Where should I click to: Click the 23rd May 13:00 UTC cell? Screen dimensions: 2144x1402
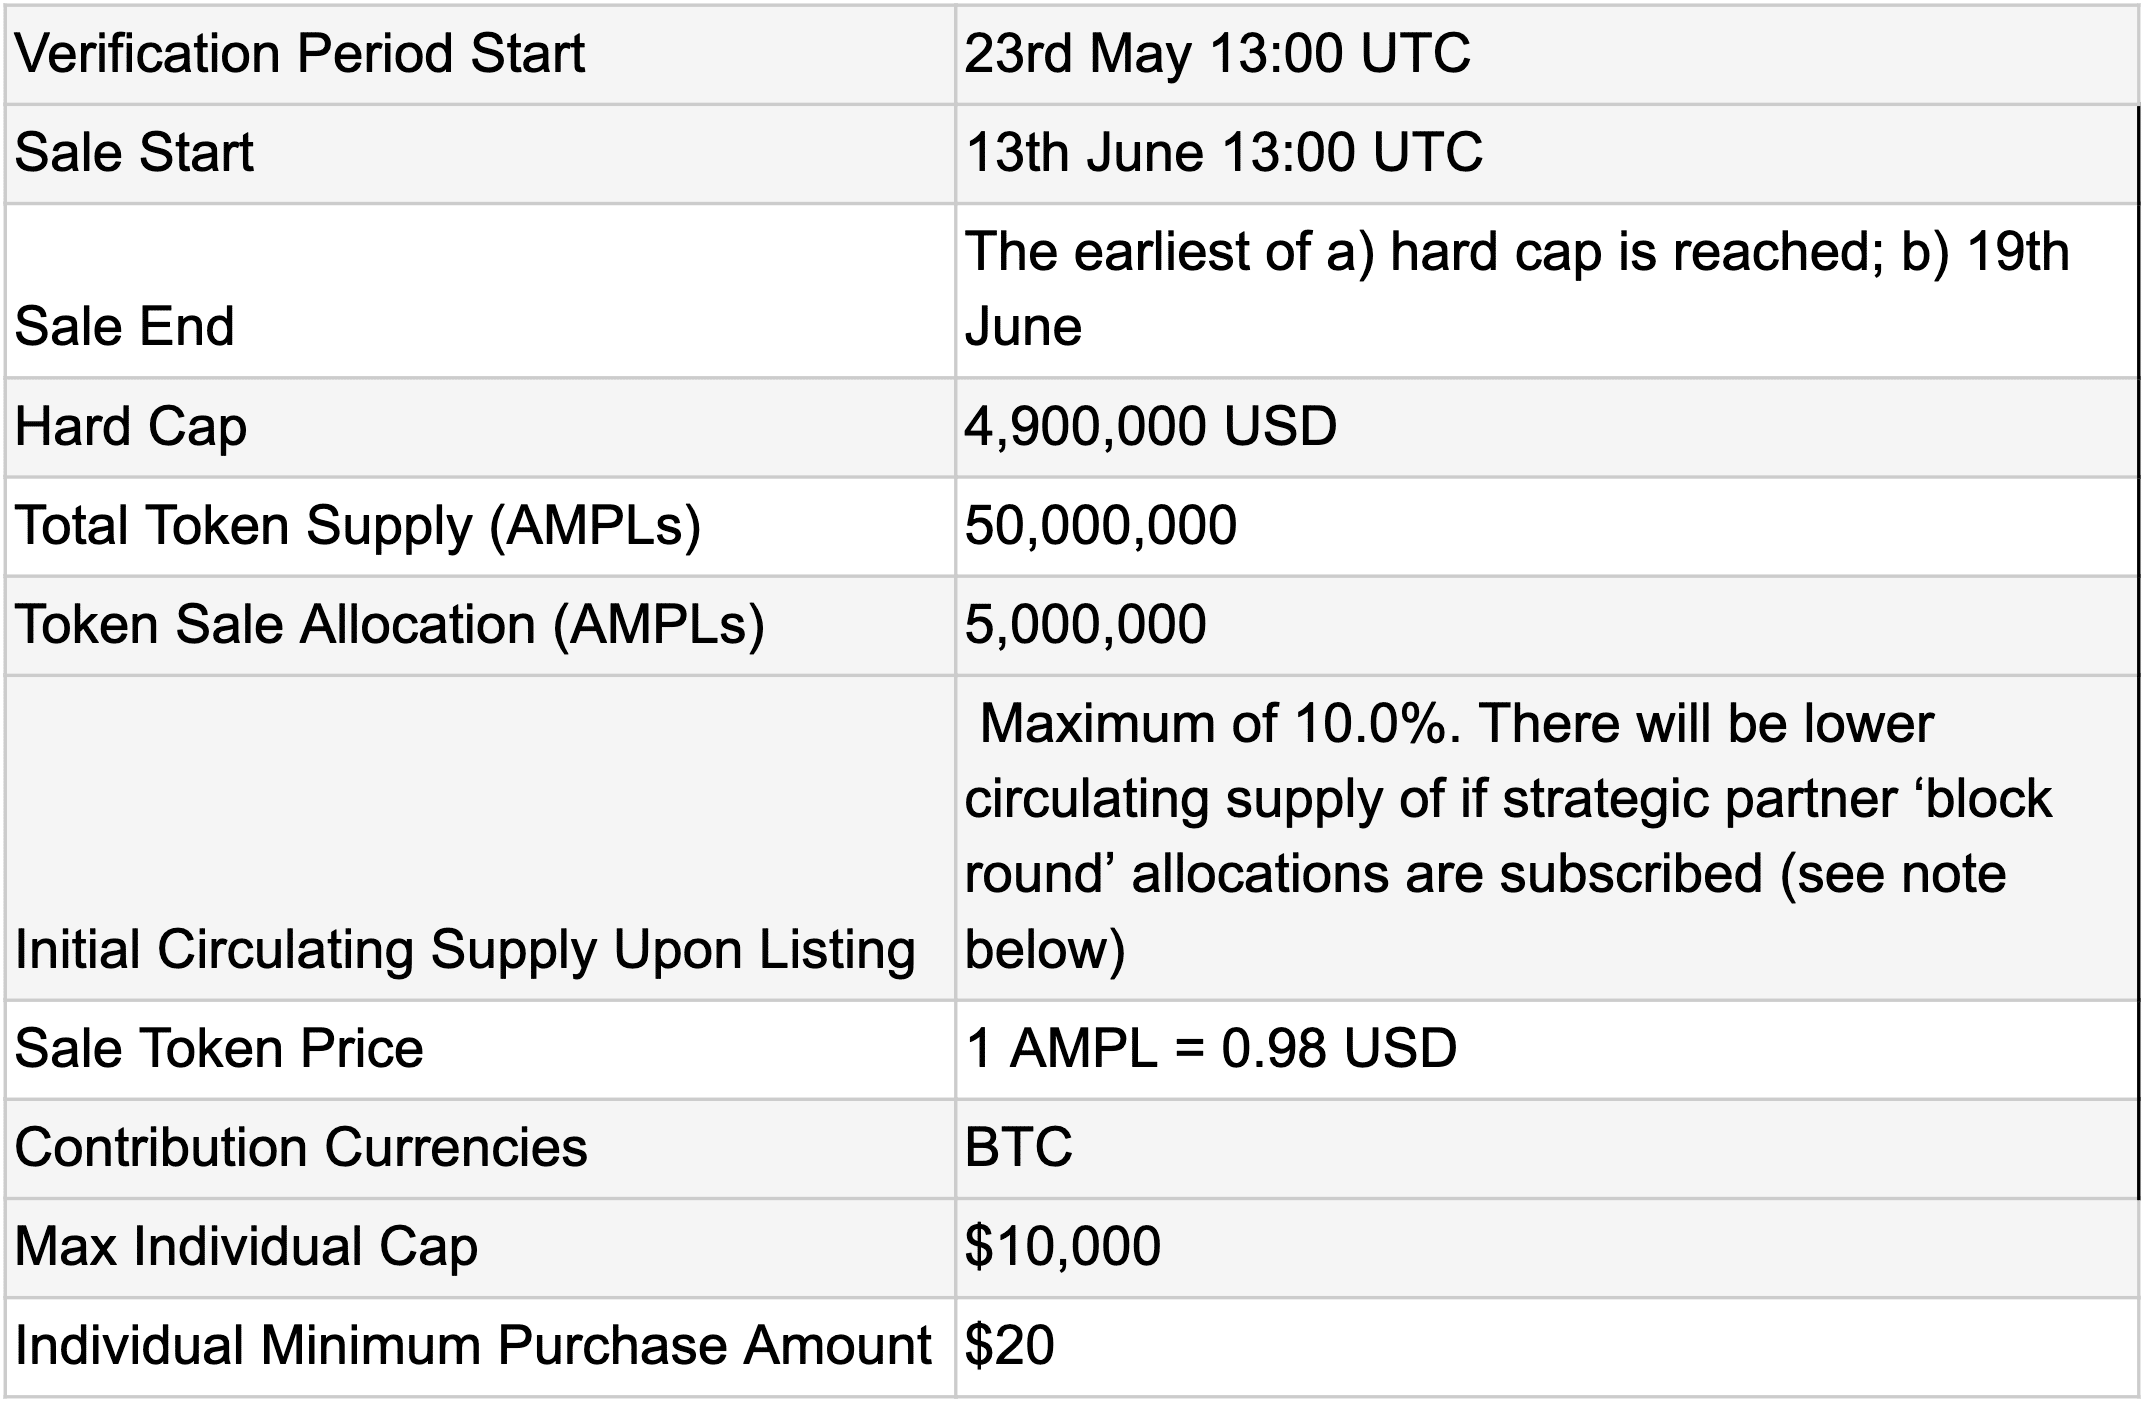click(x=1547, y=55)
